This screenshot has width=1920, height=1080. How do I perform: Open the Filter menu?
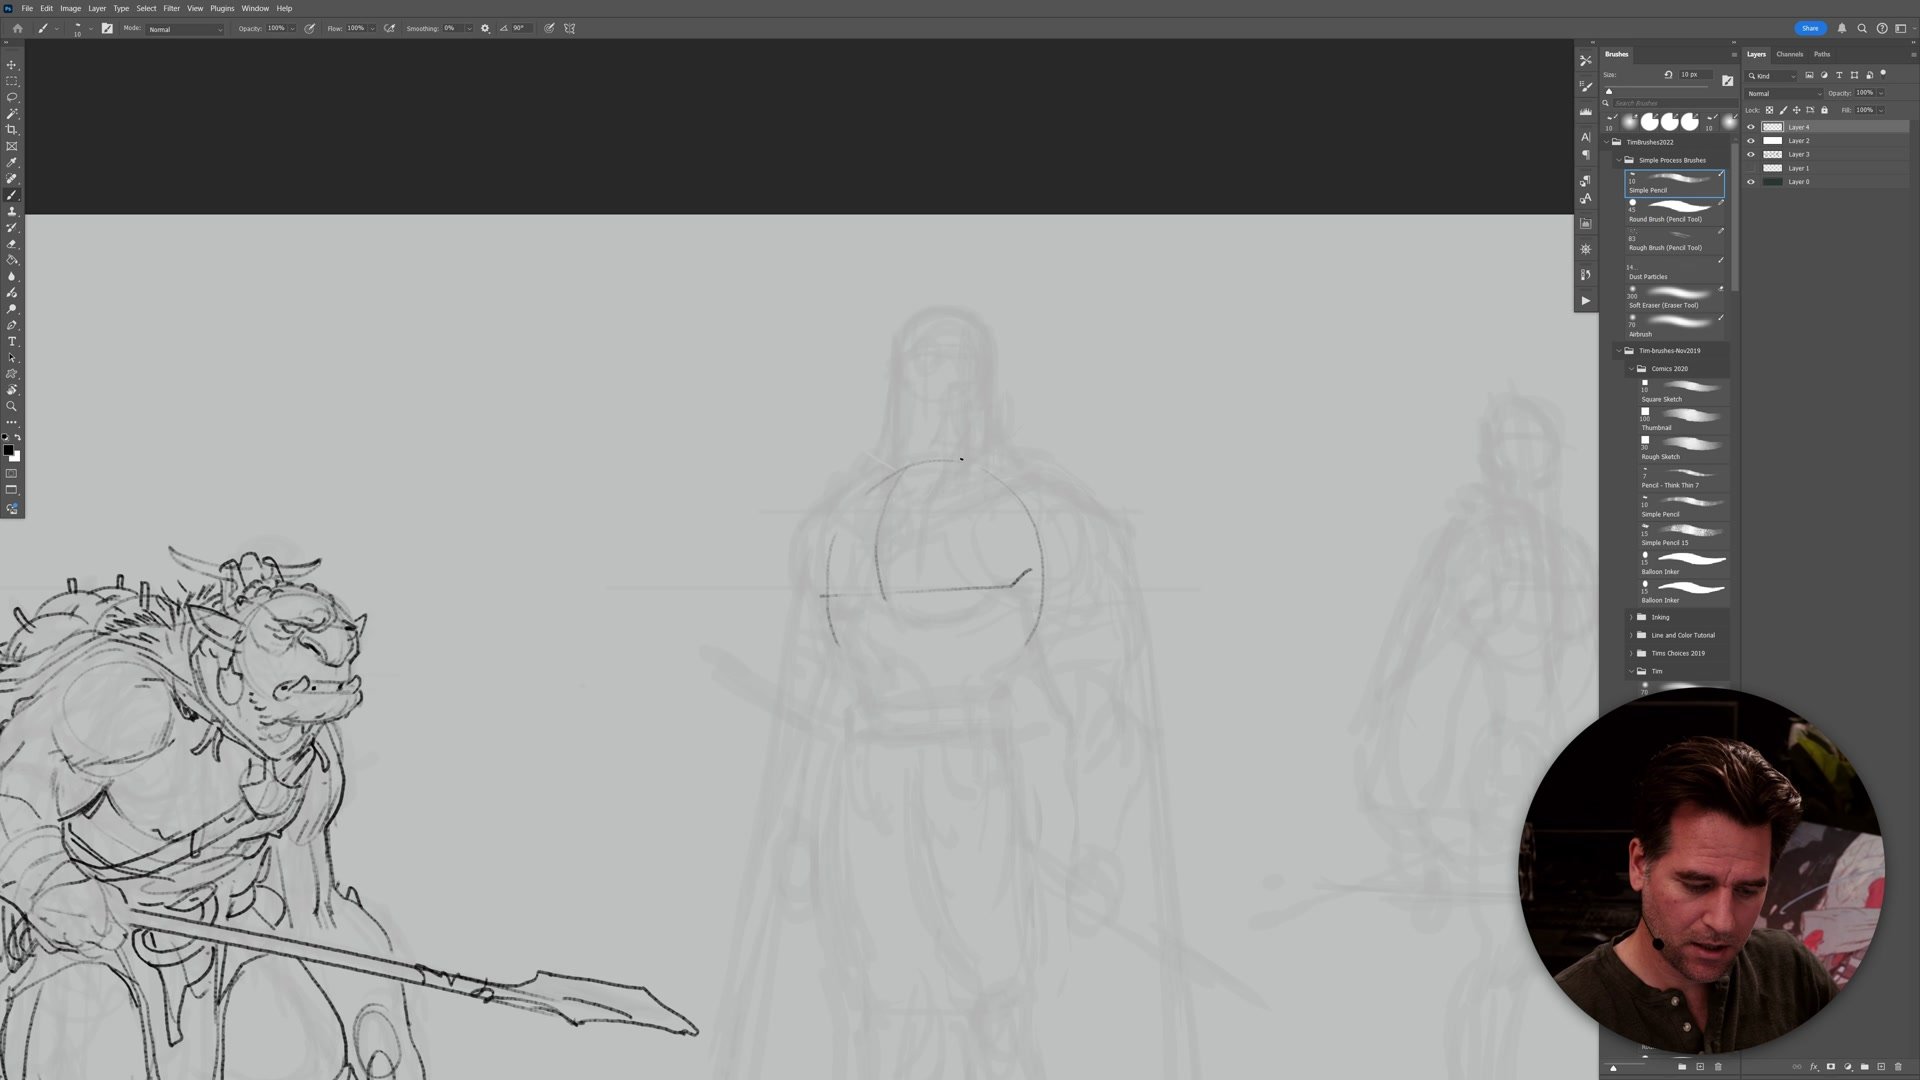coord(171,8)
